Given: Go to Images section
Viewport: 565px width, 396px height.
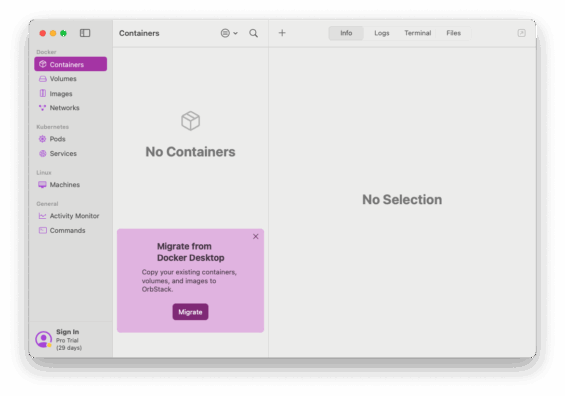Looking at the screenshot, I should [71, 93].
